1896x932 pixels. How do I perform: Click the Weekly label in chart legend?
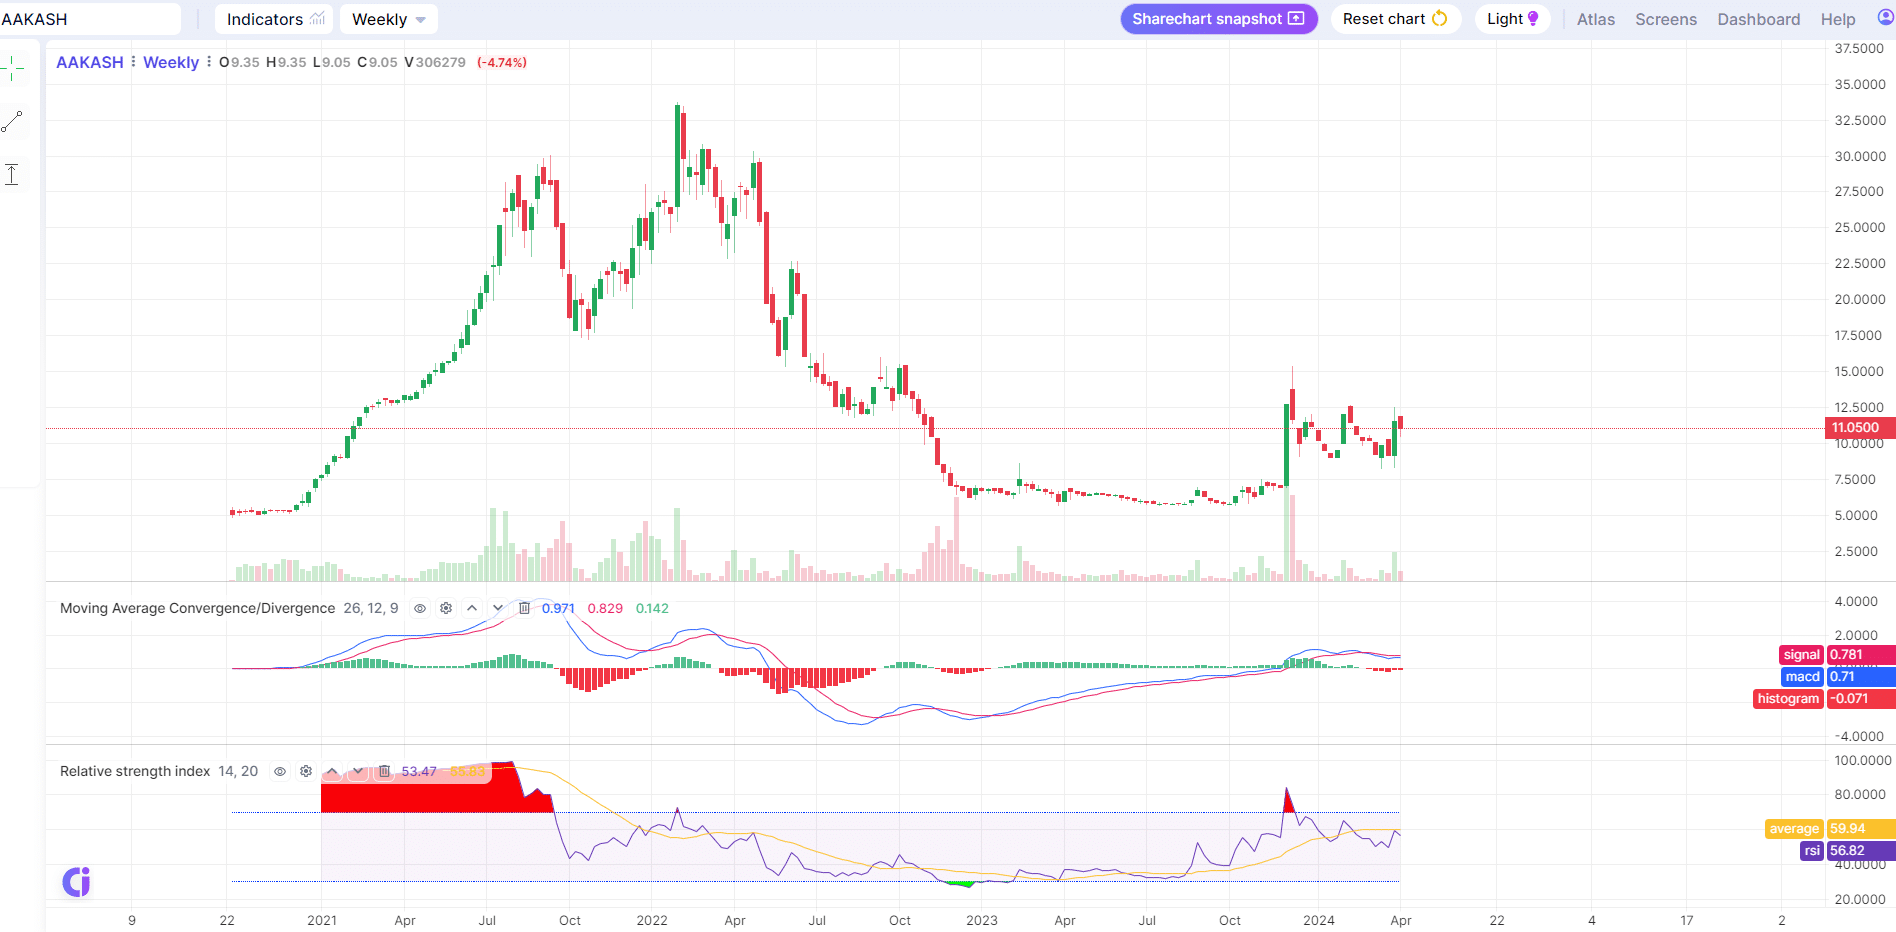[x=171, y=62]
